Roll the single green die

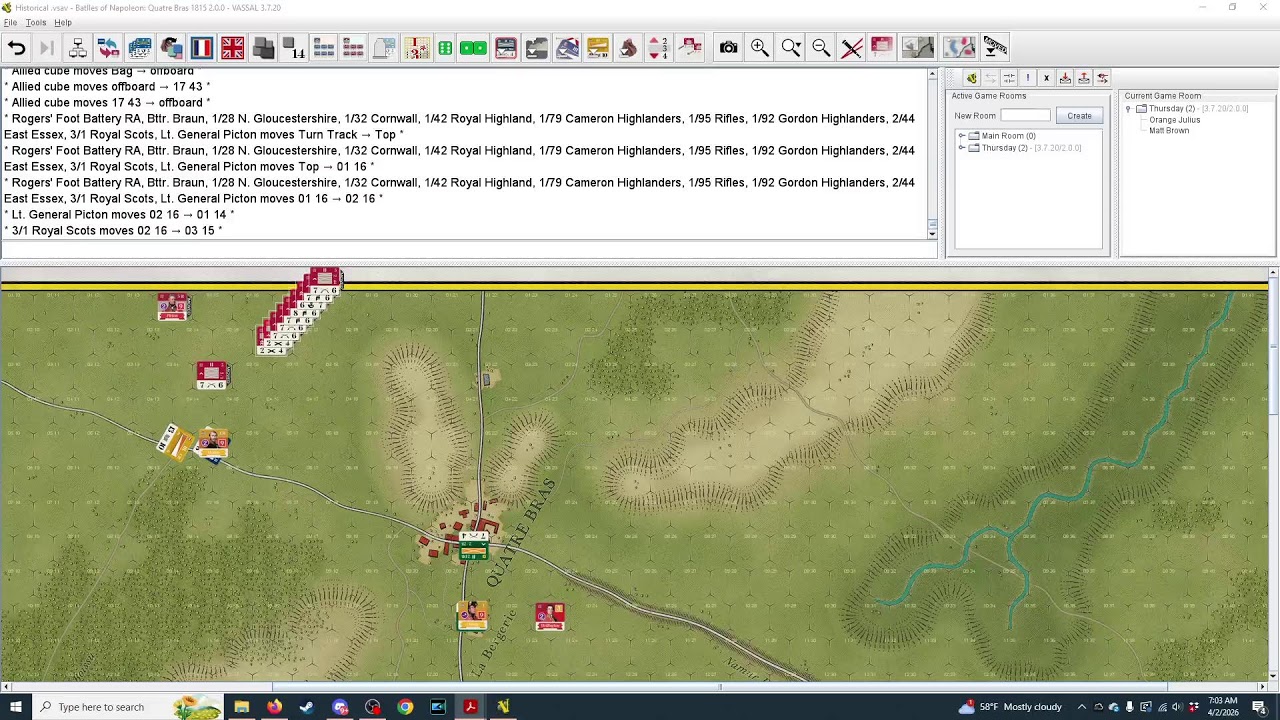coord(445,47)
